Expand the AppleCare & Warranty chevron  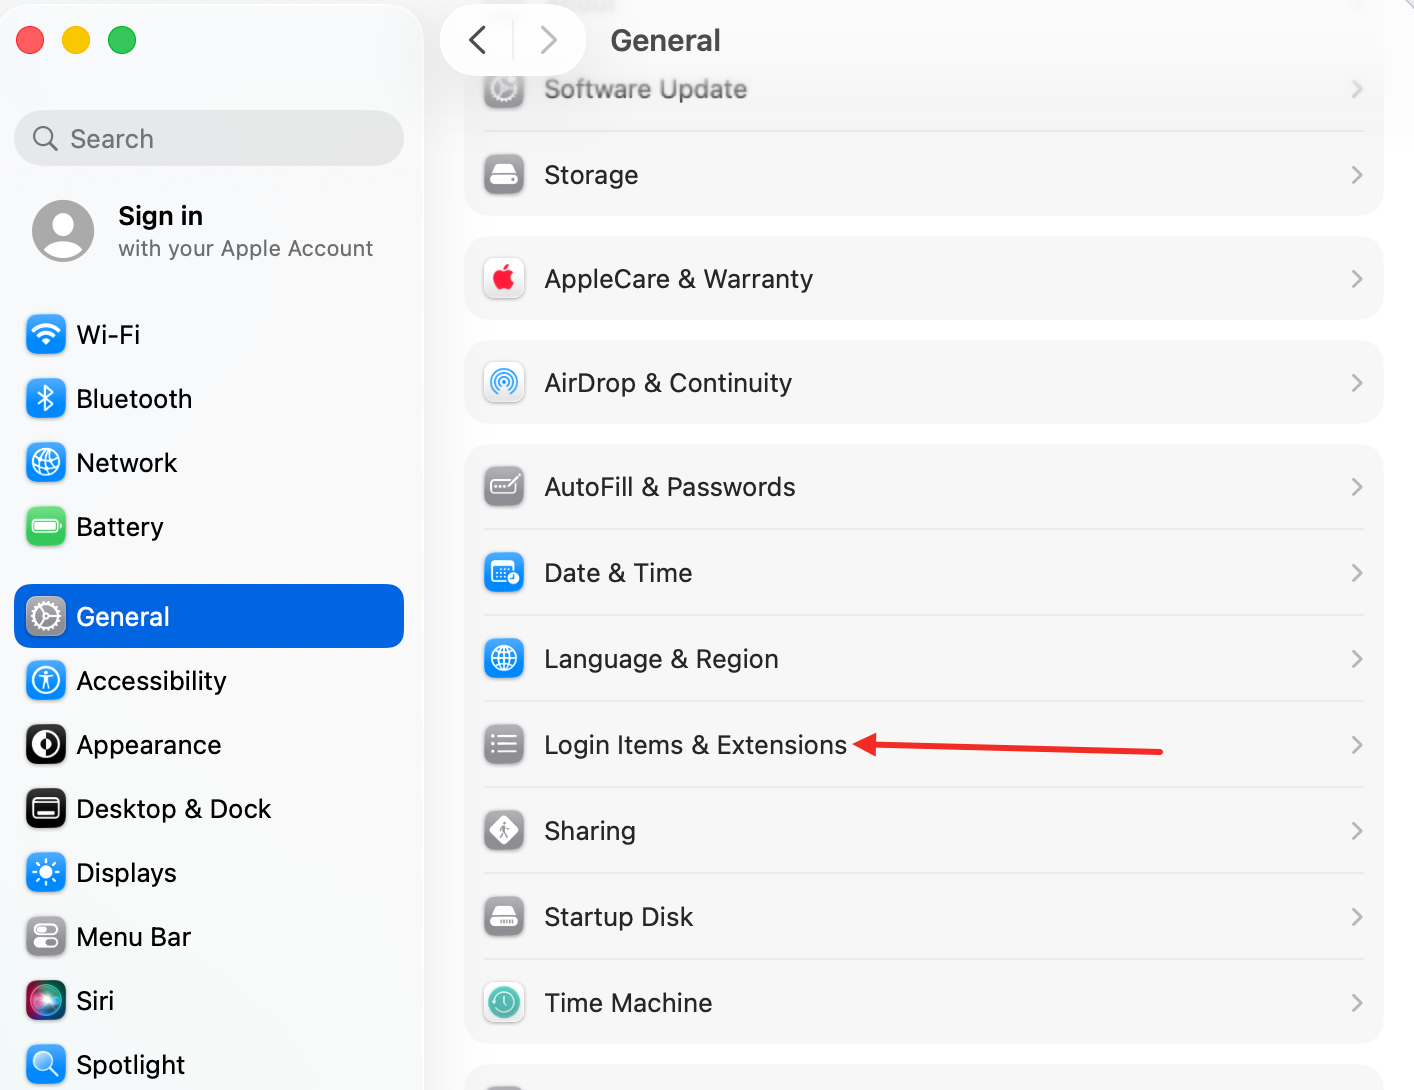click(x=1357, y=279)
